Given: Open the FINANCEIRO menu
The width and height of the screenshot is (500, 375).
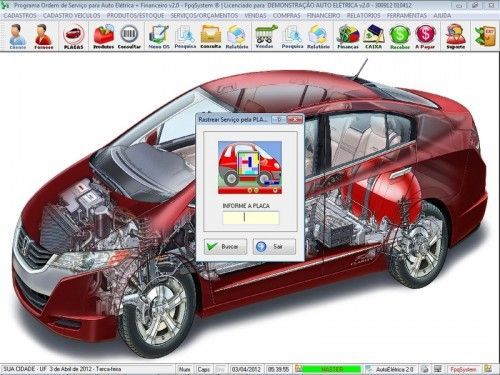Looking at the screenshot, I should point(323,16).
